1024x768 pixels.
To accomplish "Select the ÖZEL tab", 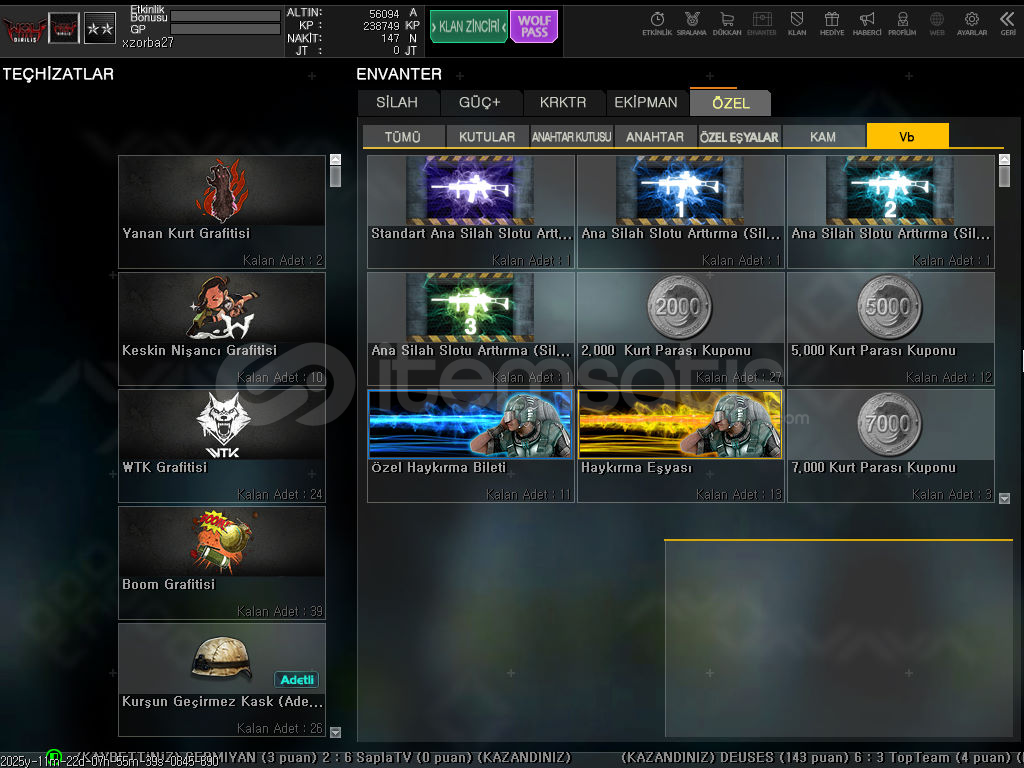I will click(x=730, y=103).
